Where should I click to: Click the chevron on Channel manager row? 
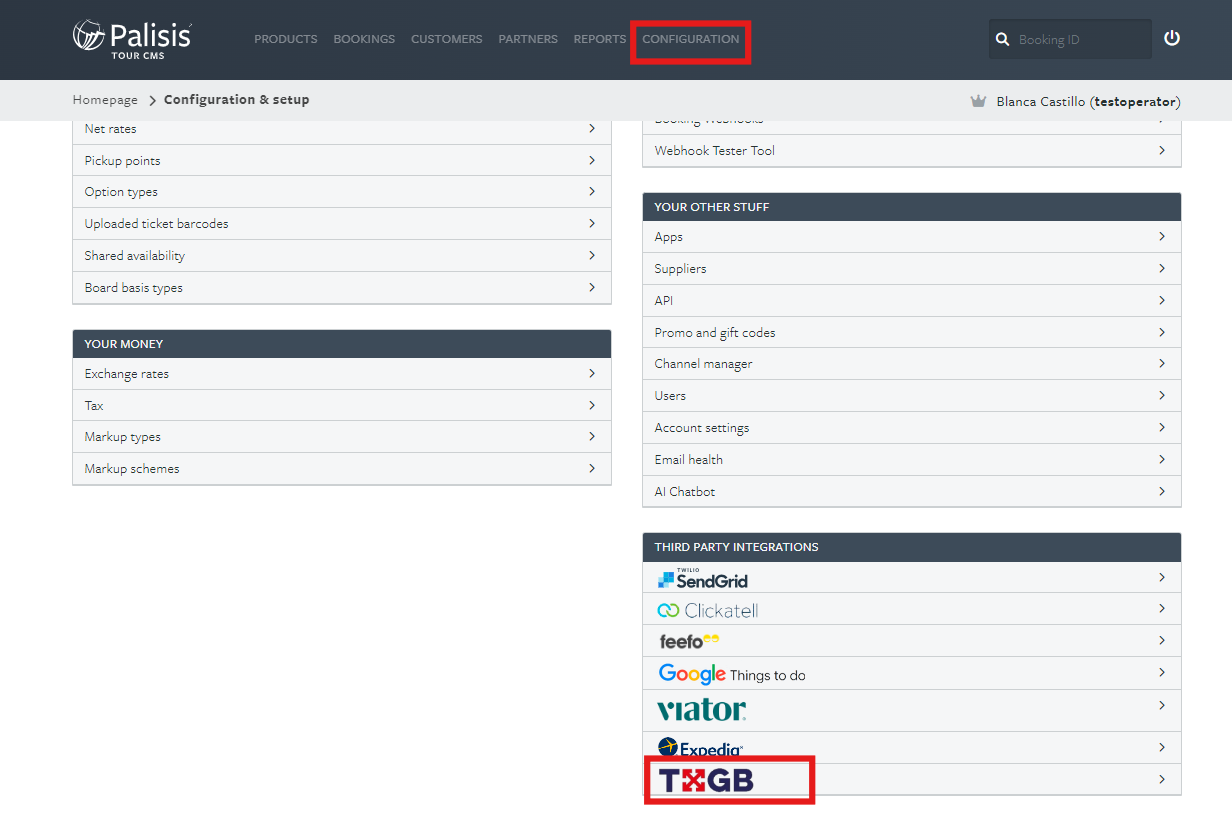(1162, 363)
